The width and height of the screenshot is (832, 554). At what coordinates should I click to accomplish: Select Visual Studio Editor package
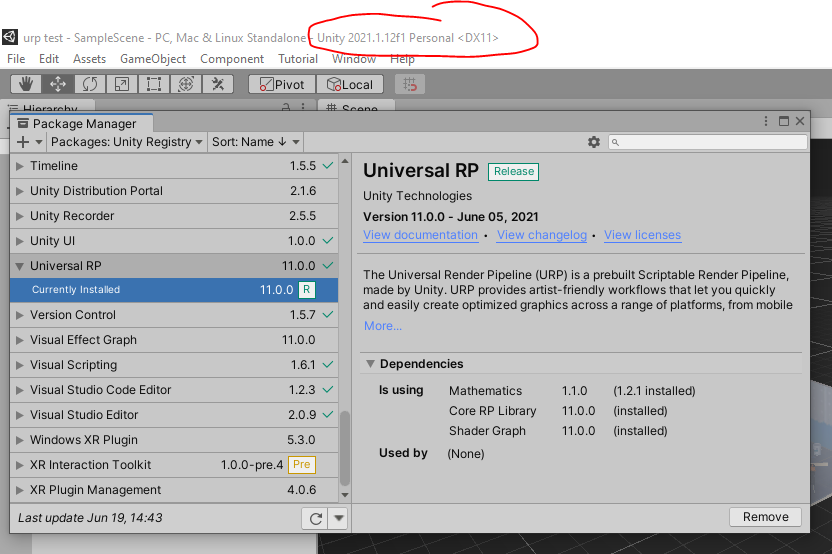174,415
